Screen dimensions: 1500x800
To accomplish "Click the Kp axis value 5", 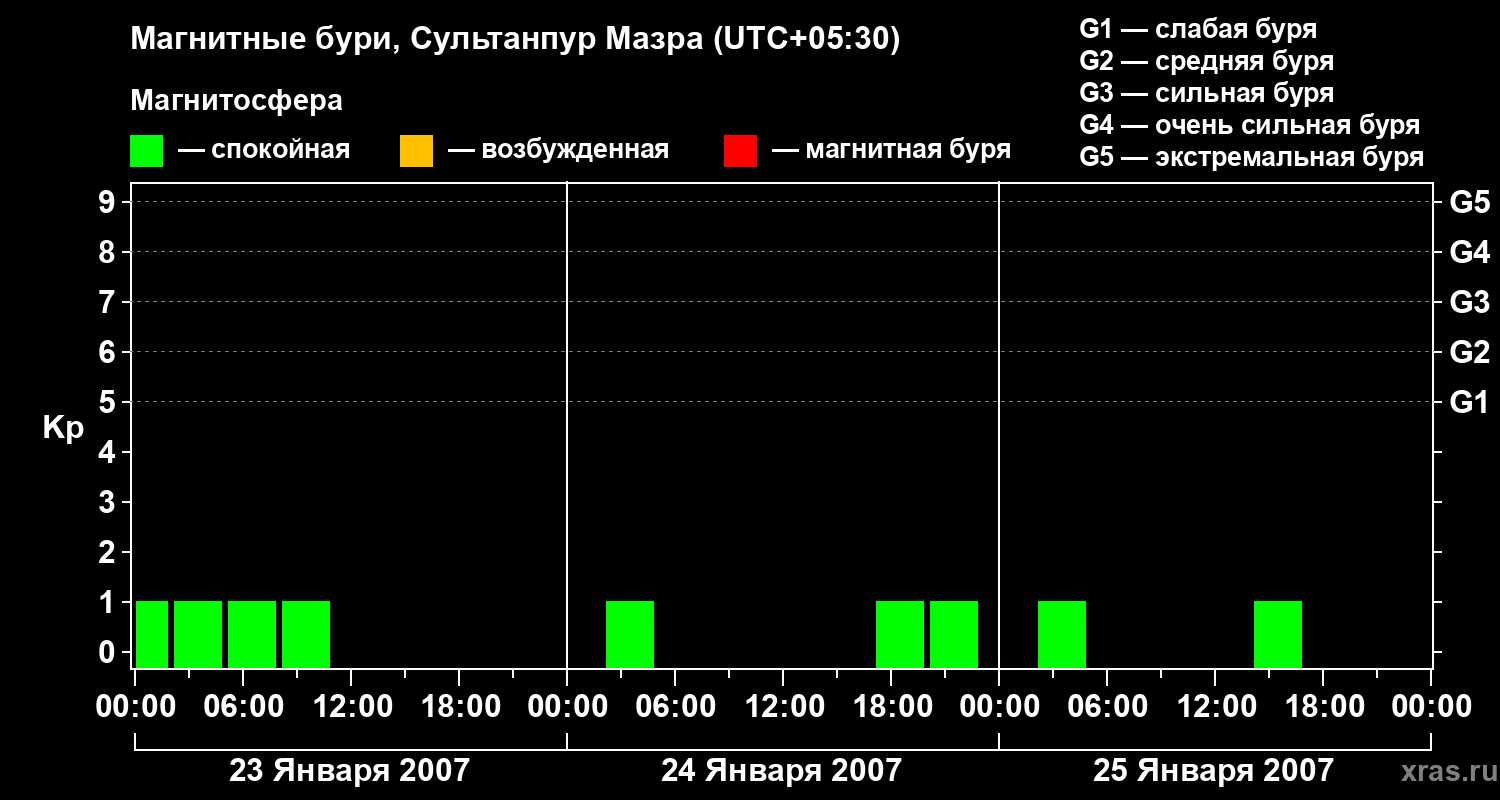I will tap(109, 402).
